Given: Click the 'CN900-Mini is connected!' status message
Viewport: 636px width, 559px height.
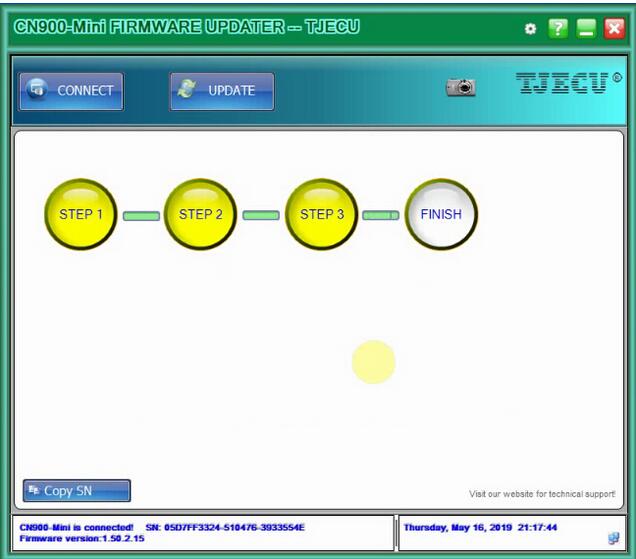Looking at the screenshot, I should [76, 527].
